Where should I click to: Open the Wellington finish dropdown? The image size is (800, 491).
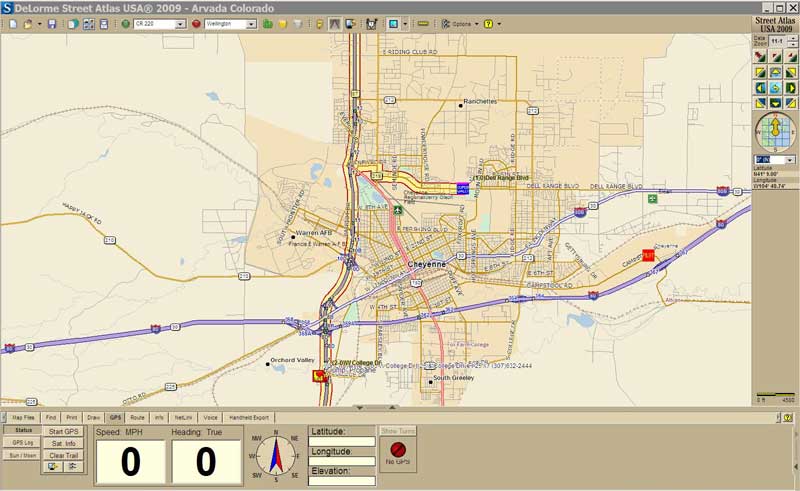251,23
